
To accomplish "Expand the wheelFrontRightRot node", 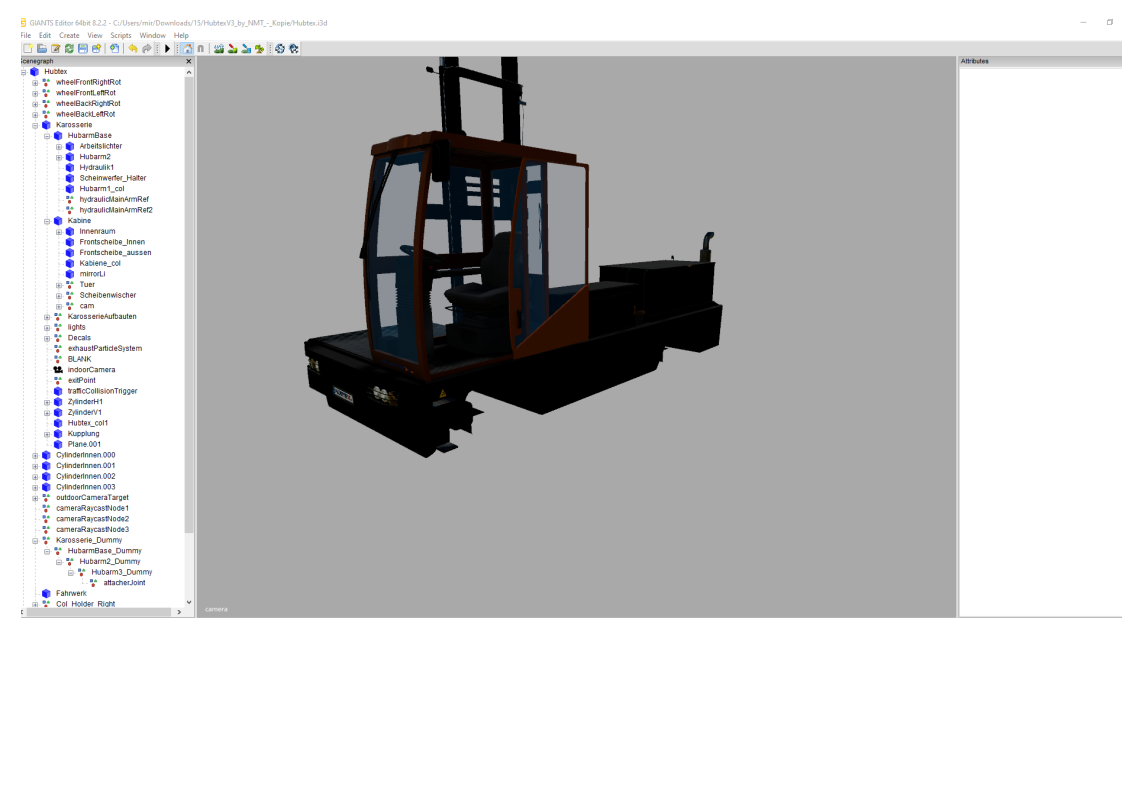I will click(35, 82).
